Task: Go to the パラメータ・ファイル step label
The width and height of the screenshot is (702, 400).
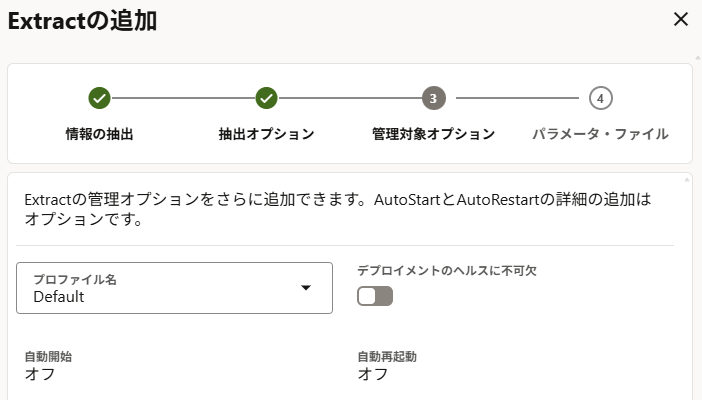Action: click(x=600, y=133)
